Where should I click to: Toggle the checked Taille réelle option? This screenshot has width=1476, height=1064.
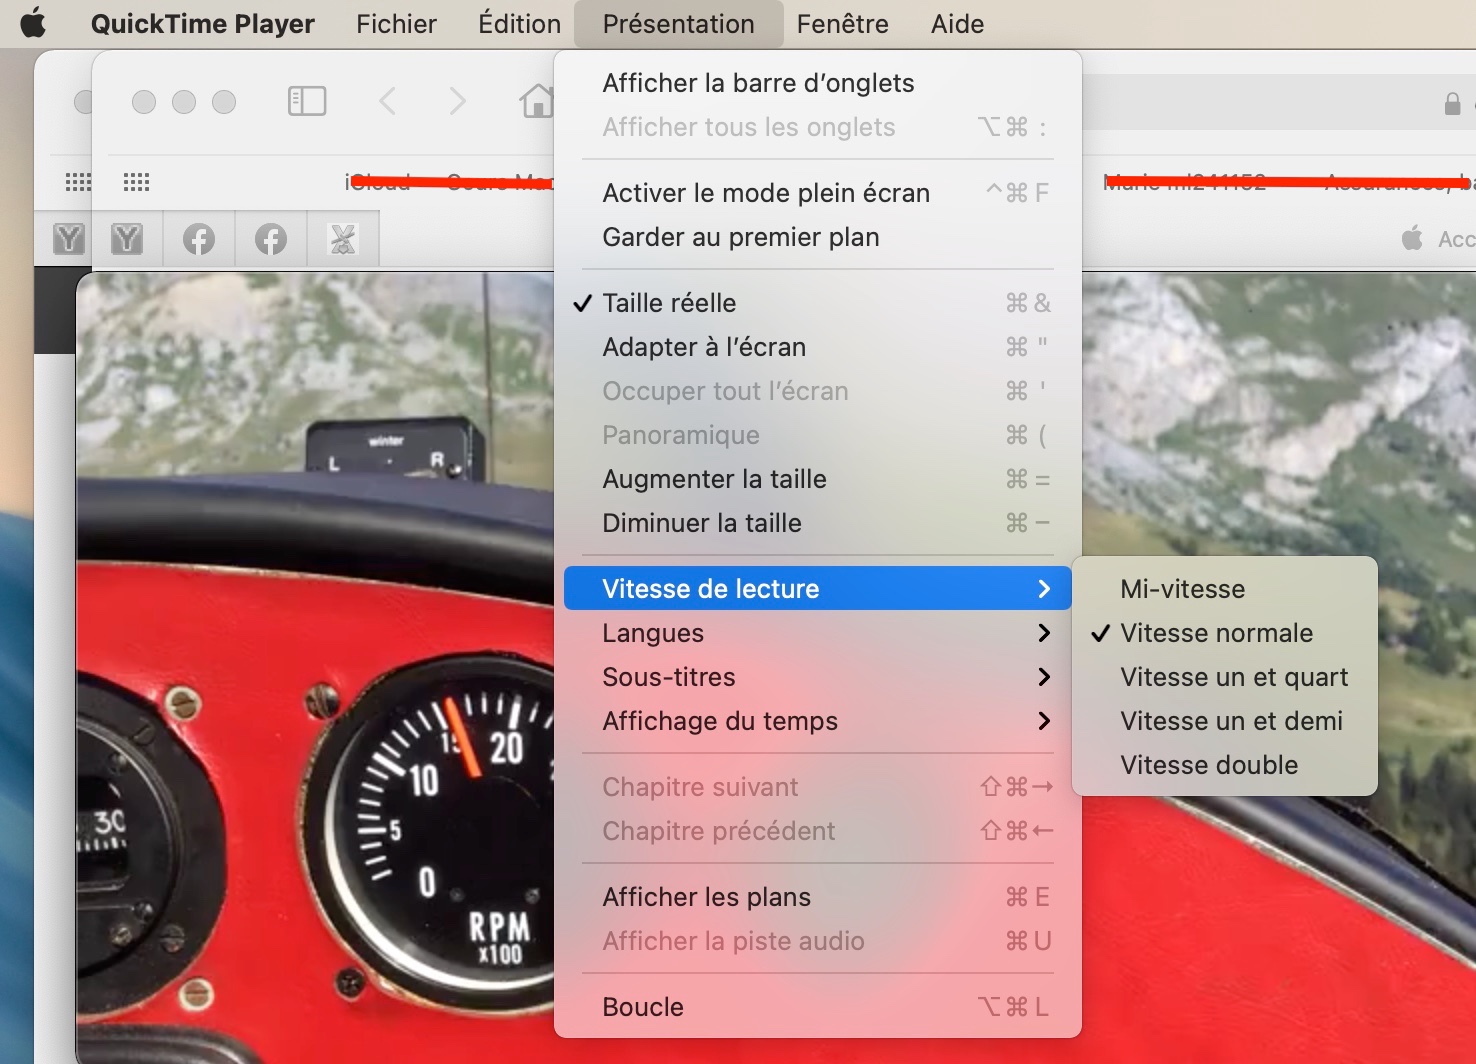tap(818, 303)
